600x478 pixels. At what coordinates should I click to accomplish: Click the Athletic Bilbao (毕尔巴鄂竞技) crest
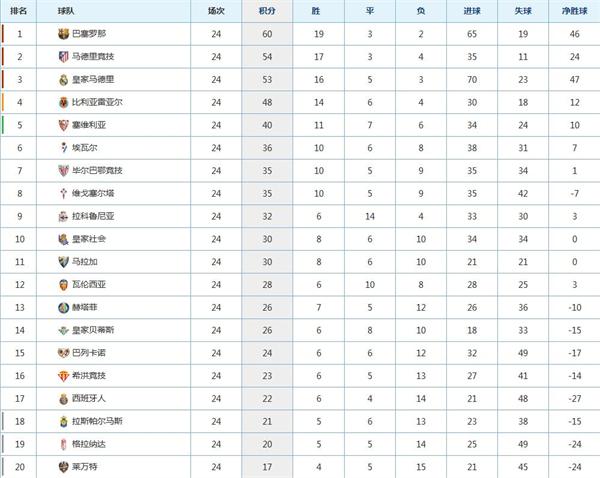click(x=64, y=170)
